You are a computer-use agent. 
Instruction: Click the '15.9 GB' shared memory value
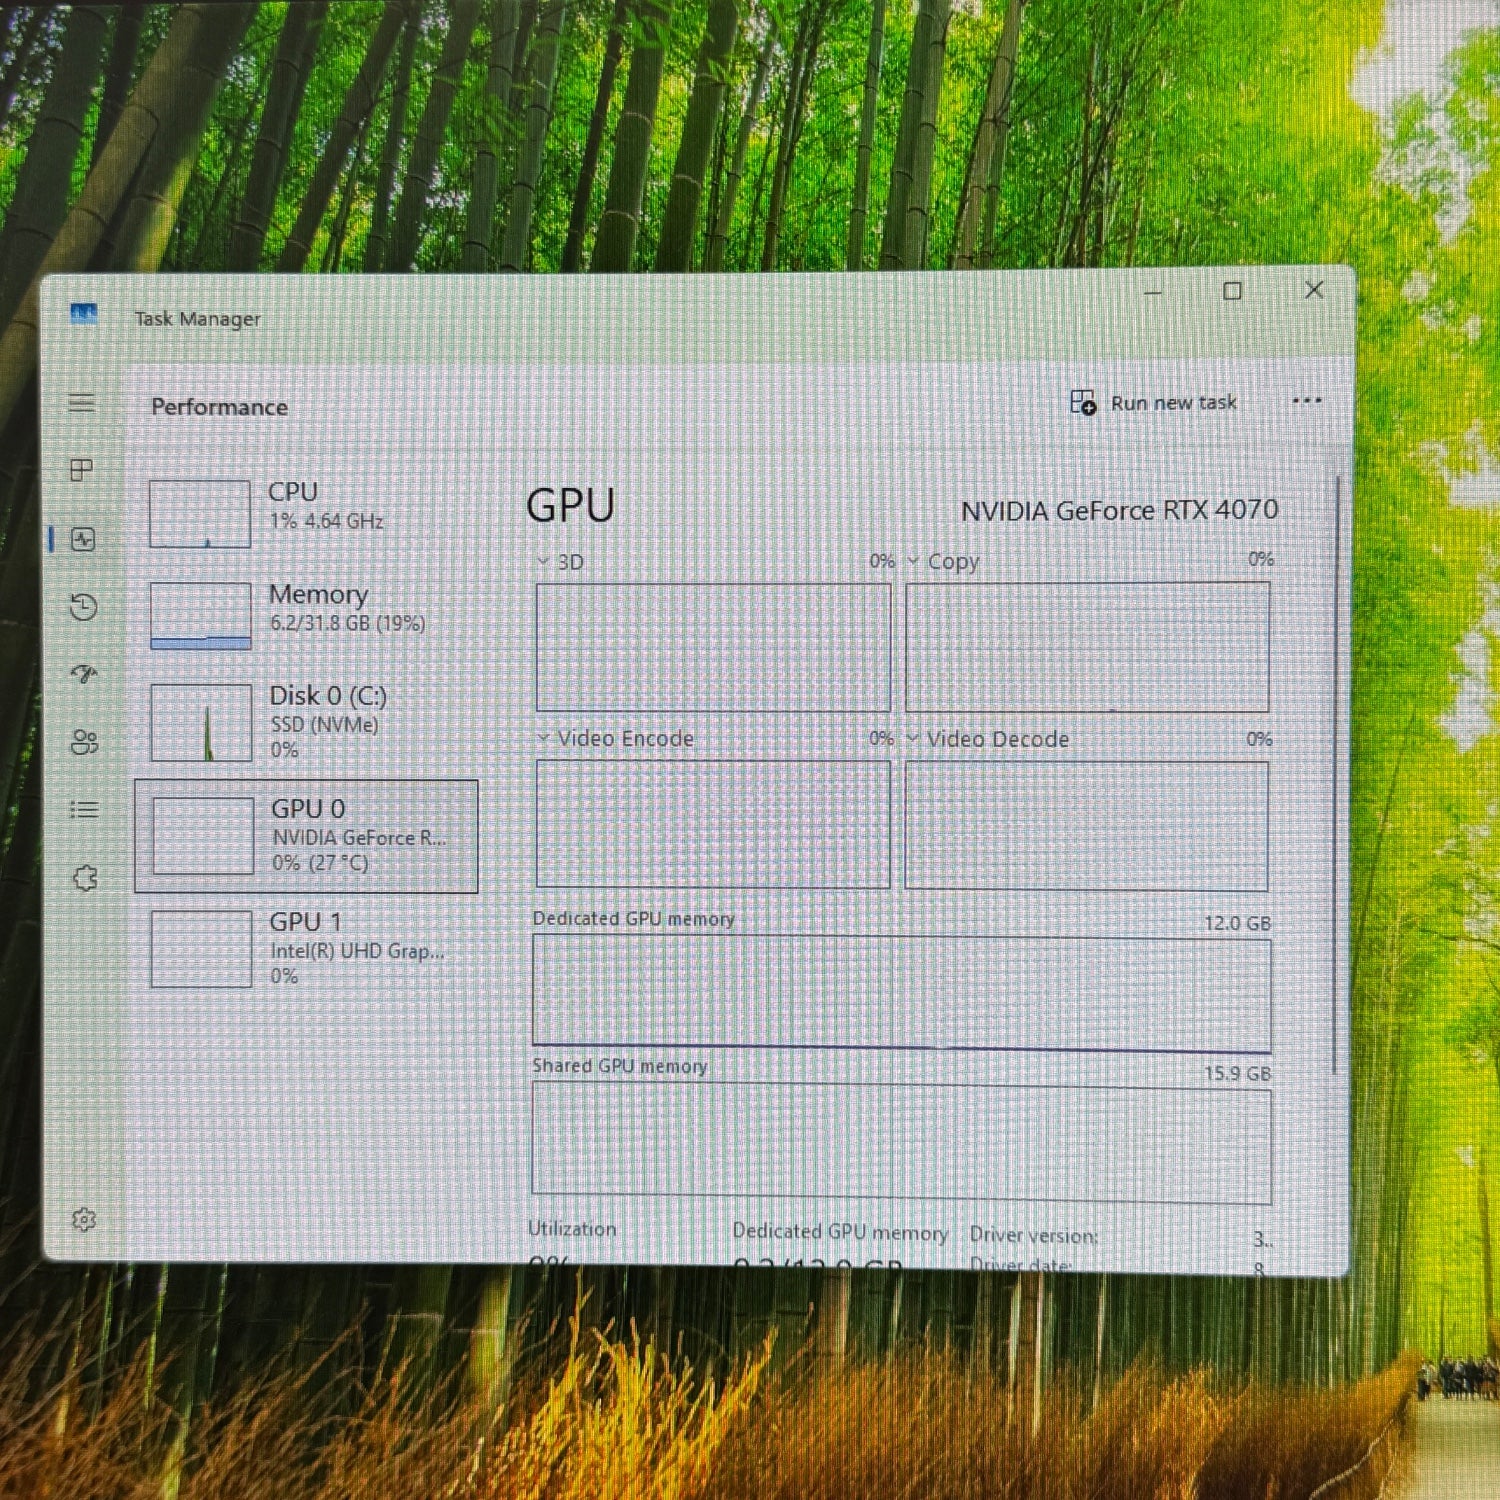tap(1237, 1073)
